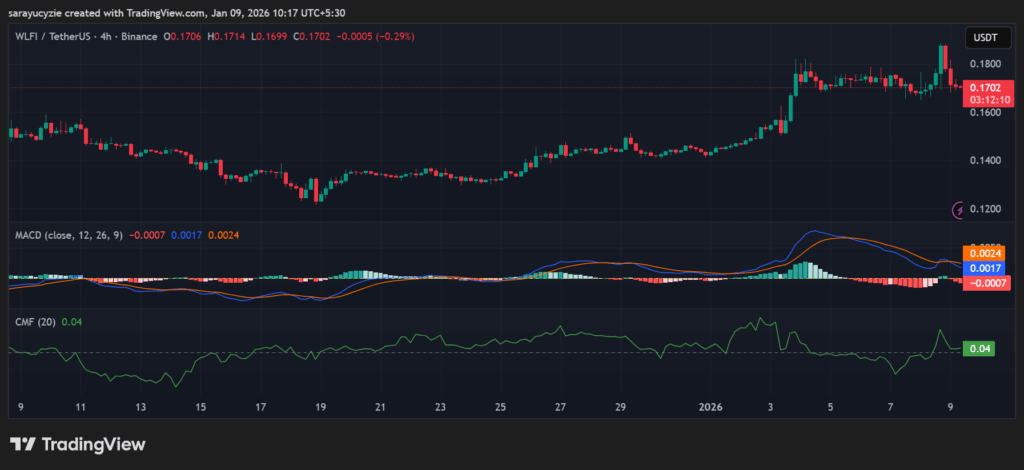
Task: Click the blue 0.0017 MACD value tag
Action: click(x=981, y=269)
